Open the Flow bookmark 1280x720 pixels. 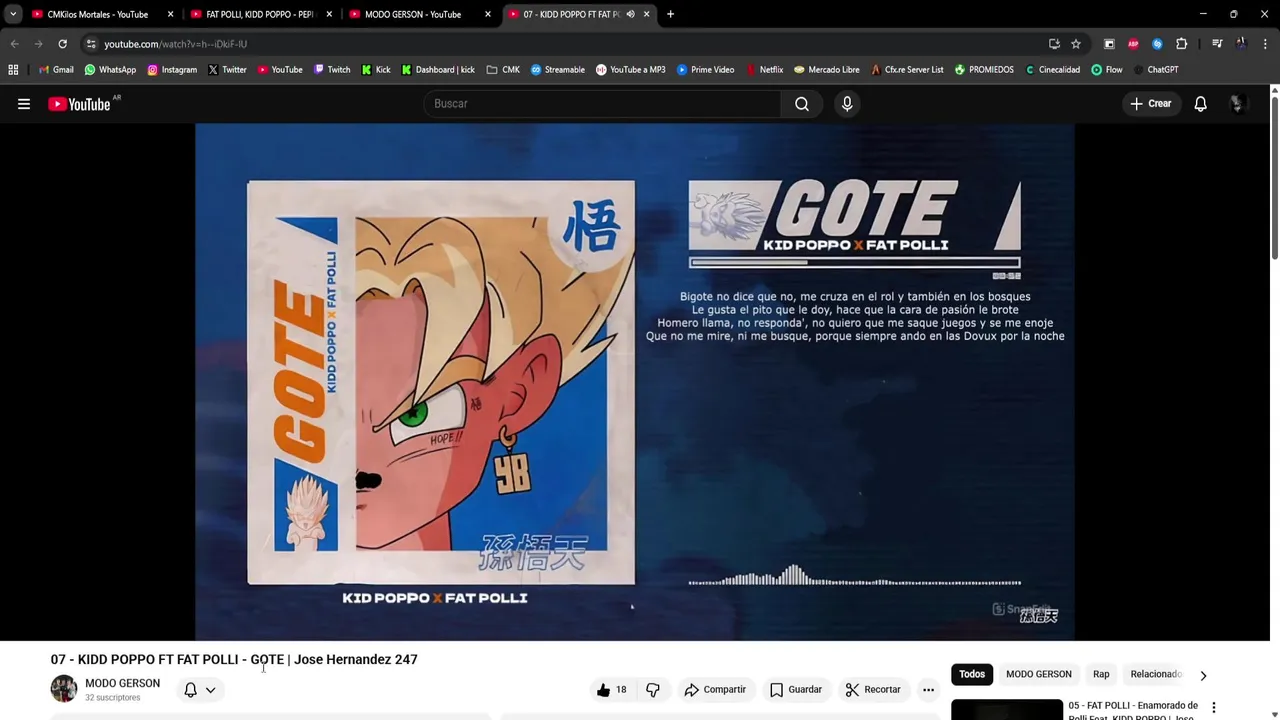pos(1107,70)
